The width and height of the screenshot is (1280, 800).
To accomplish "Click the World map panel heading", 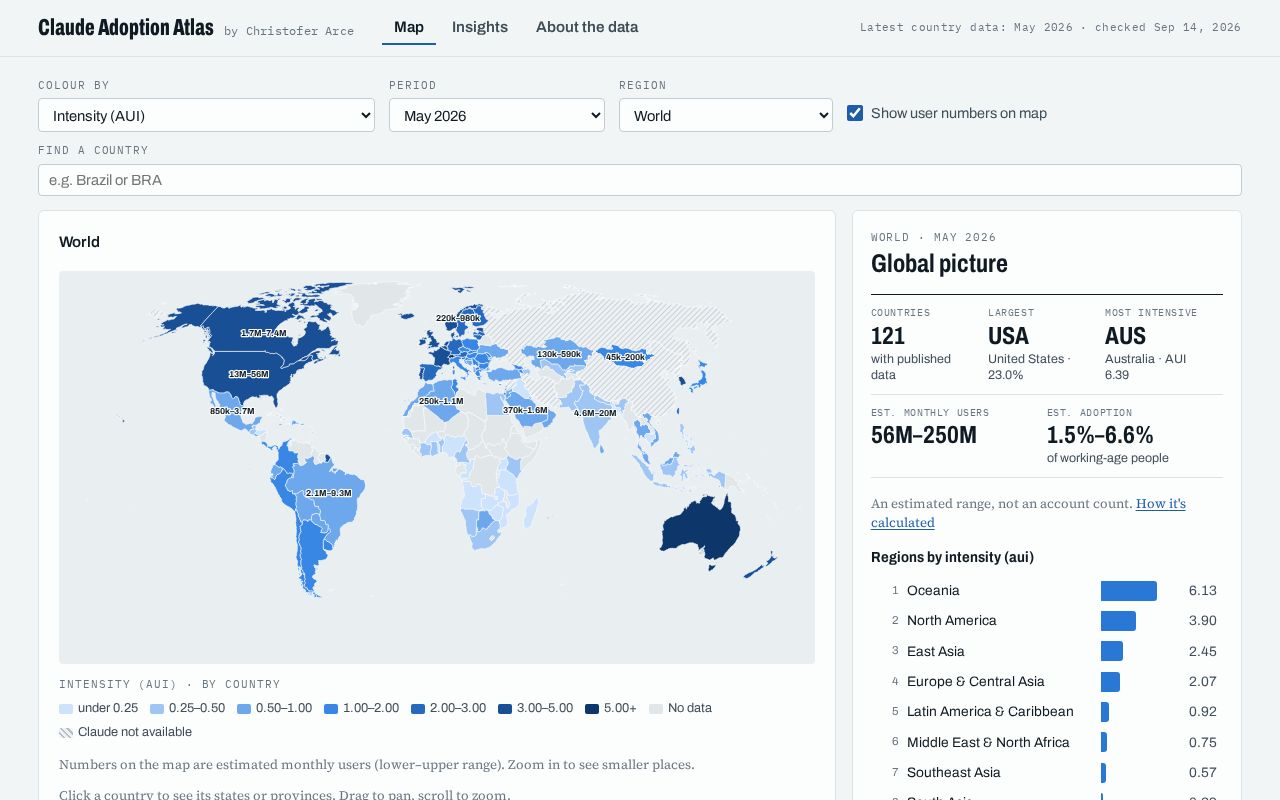I will (x=79, y=242).
